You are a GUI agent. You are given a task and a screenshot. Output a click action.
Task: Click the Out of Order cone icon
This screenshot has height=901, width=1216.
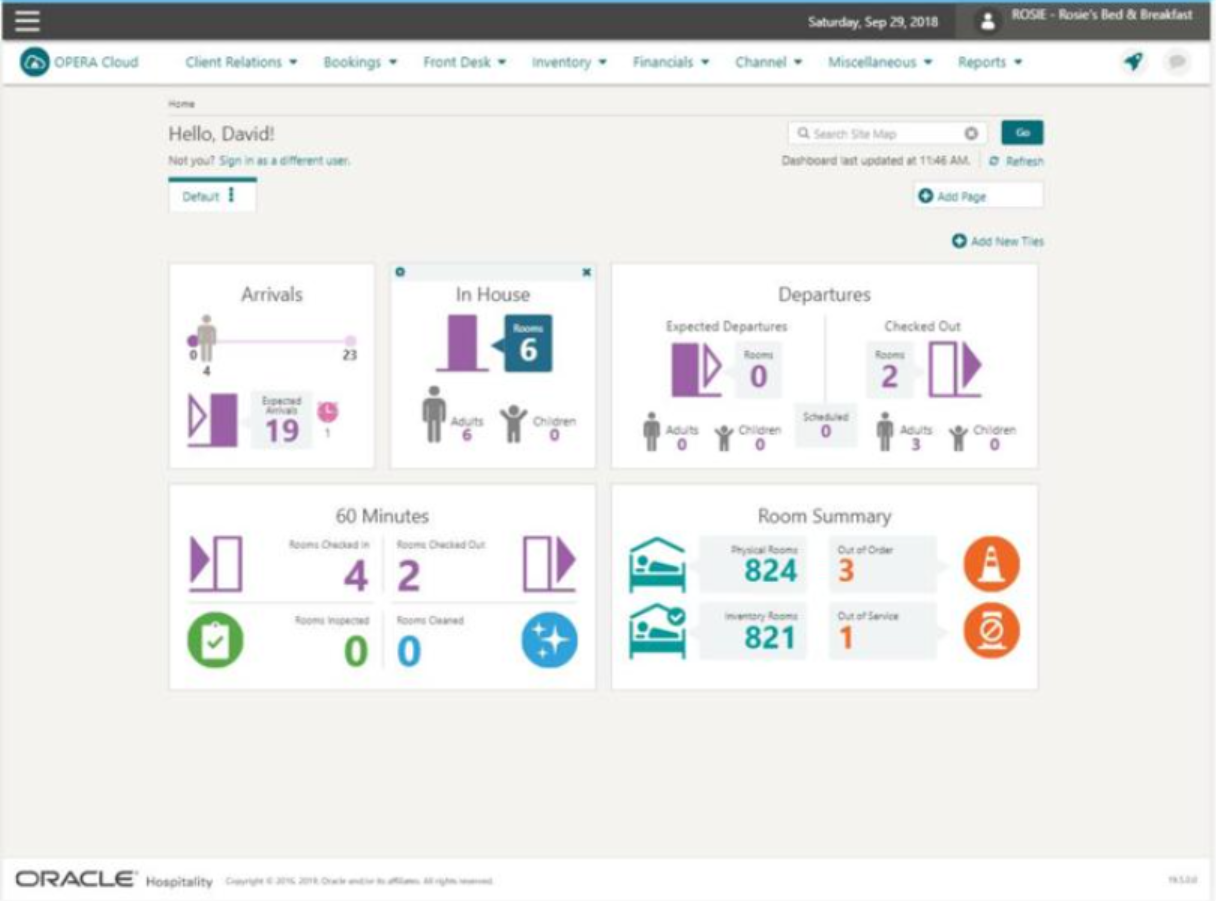pos(992,565)
